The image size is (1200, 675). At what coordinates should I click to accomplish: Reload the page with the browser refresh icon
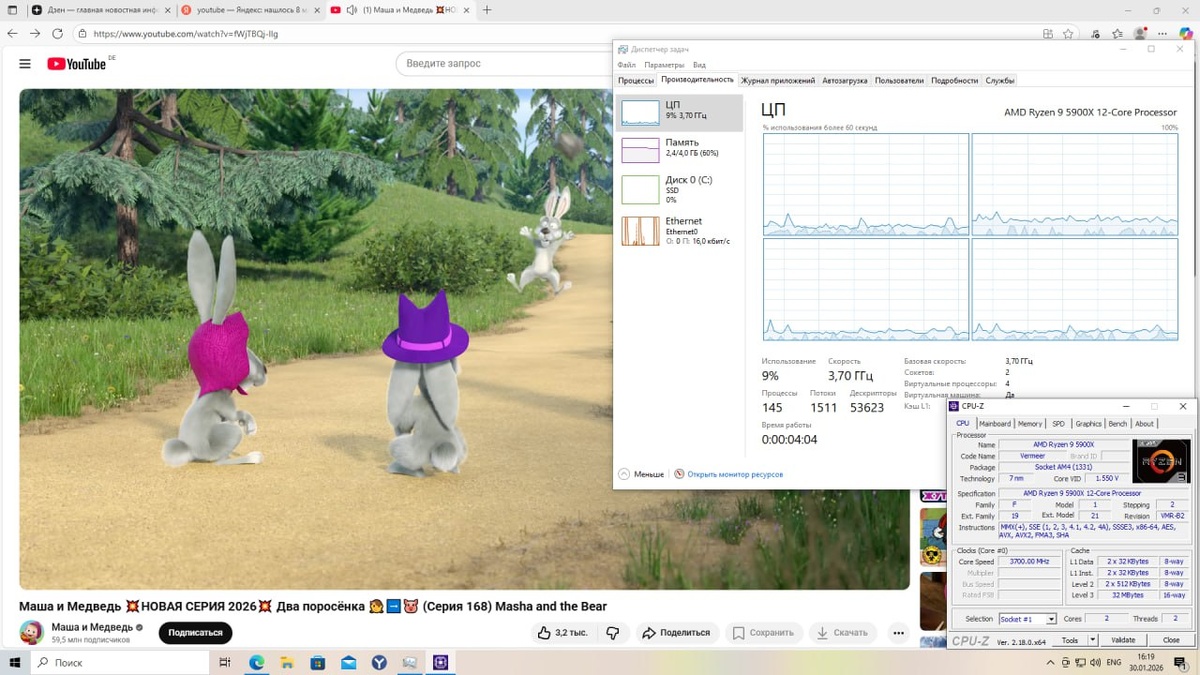(58, 33)
